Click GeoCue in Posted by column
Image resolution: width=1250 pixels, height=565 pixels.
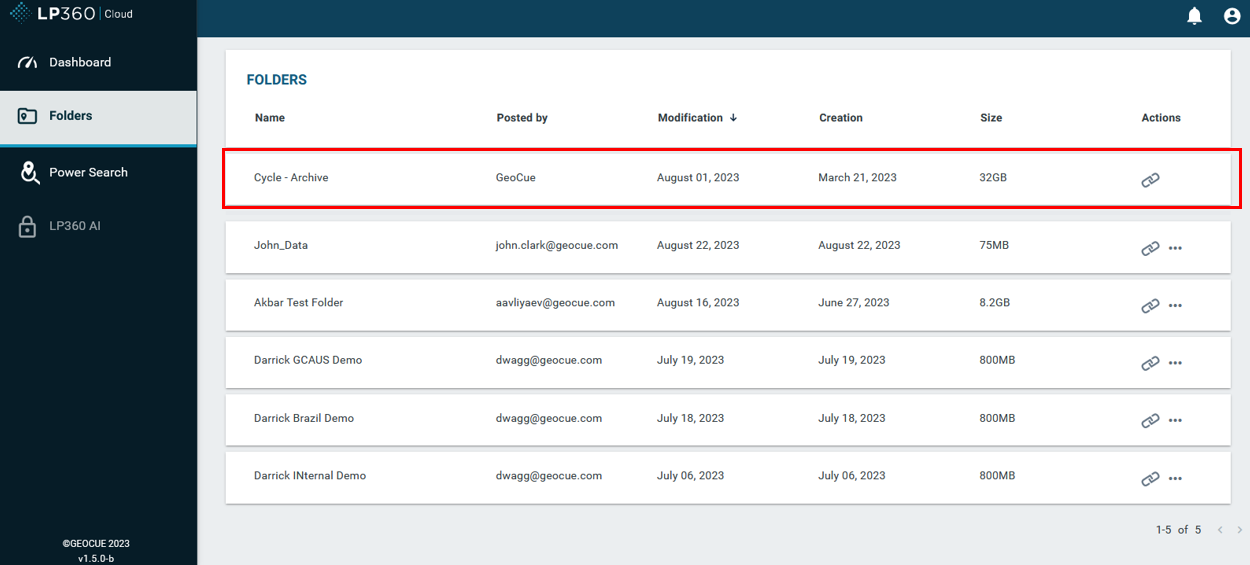pos(515,178)
